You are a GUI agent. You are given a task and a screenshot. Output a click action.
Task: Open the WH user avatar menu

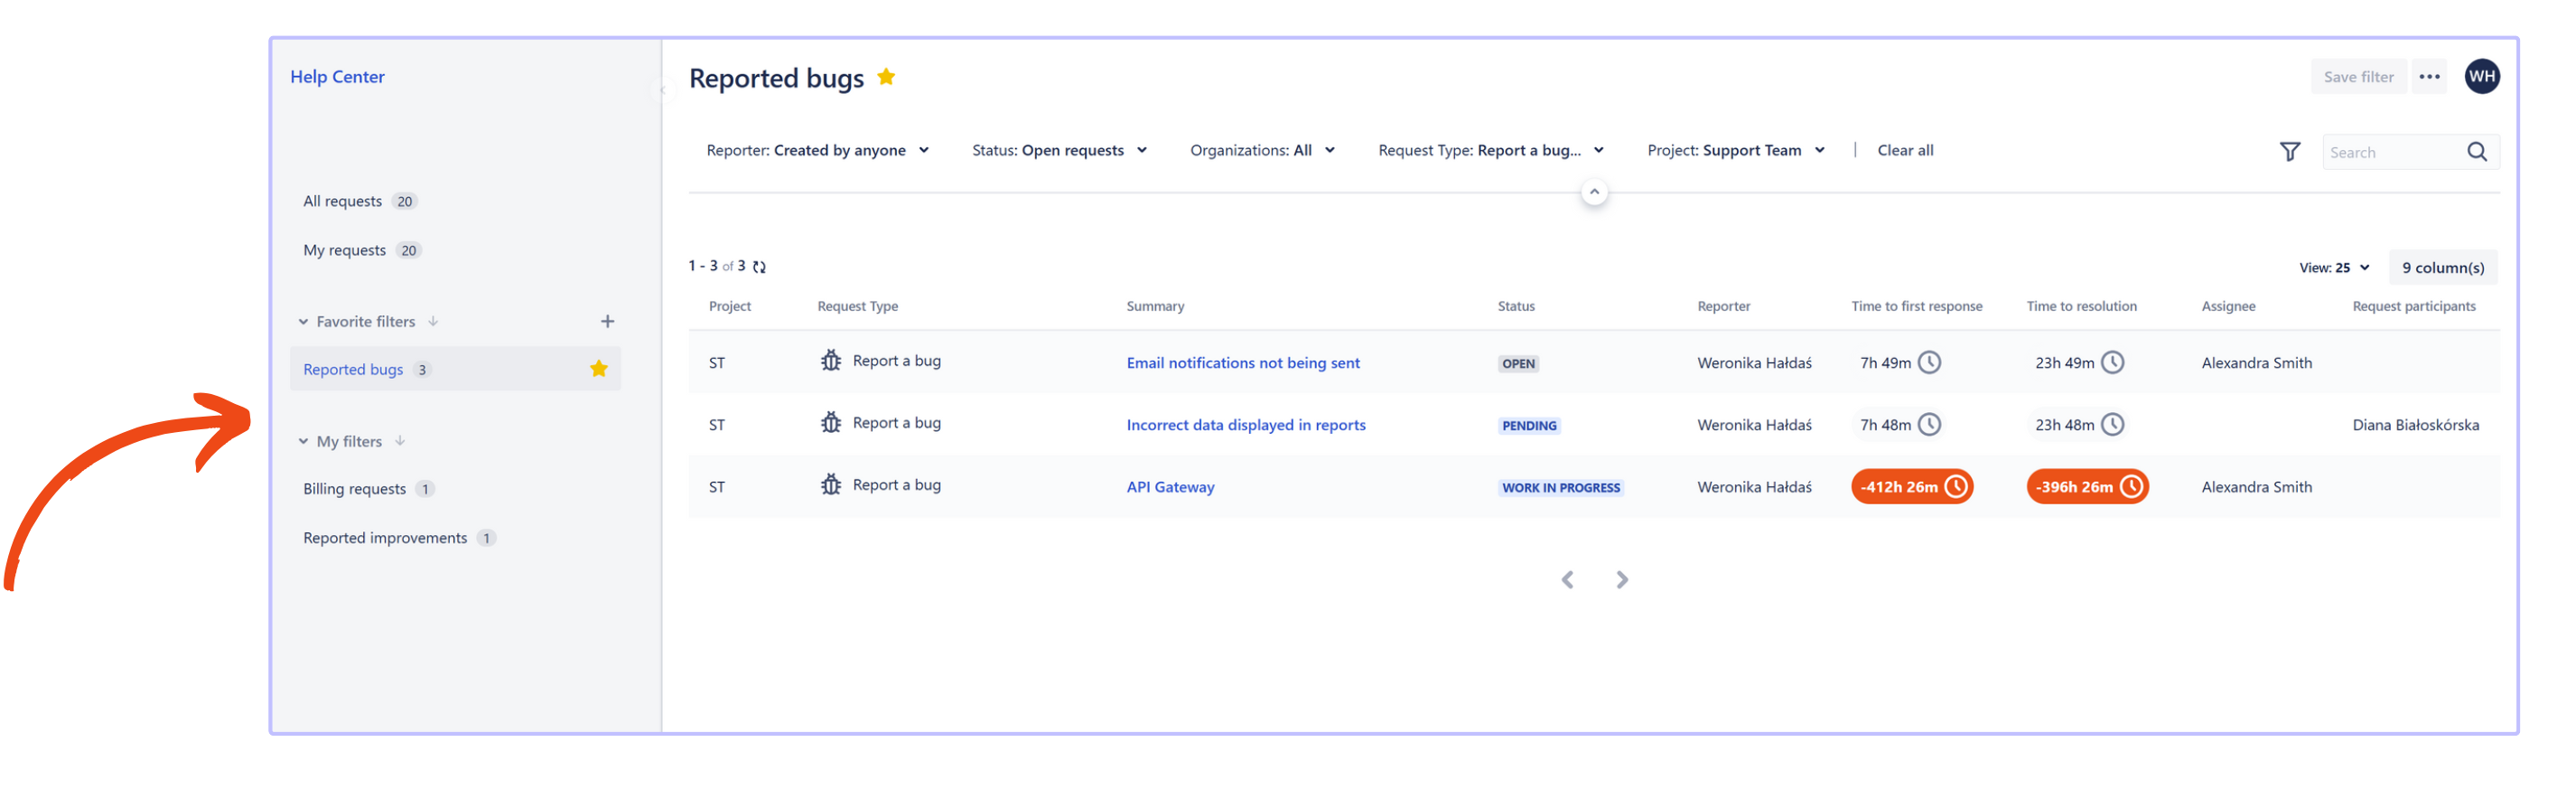pos(2481,77)
